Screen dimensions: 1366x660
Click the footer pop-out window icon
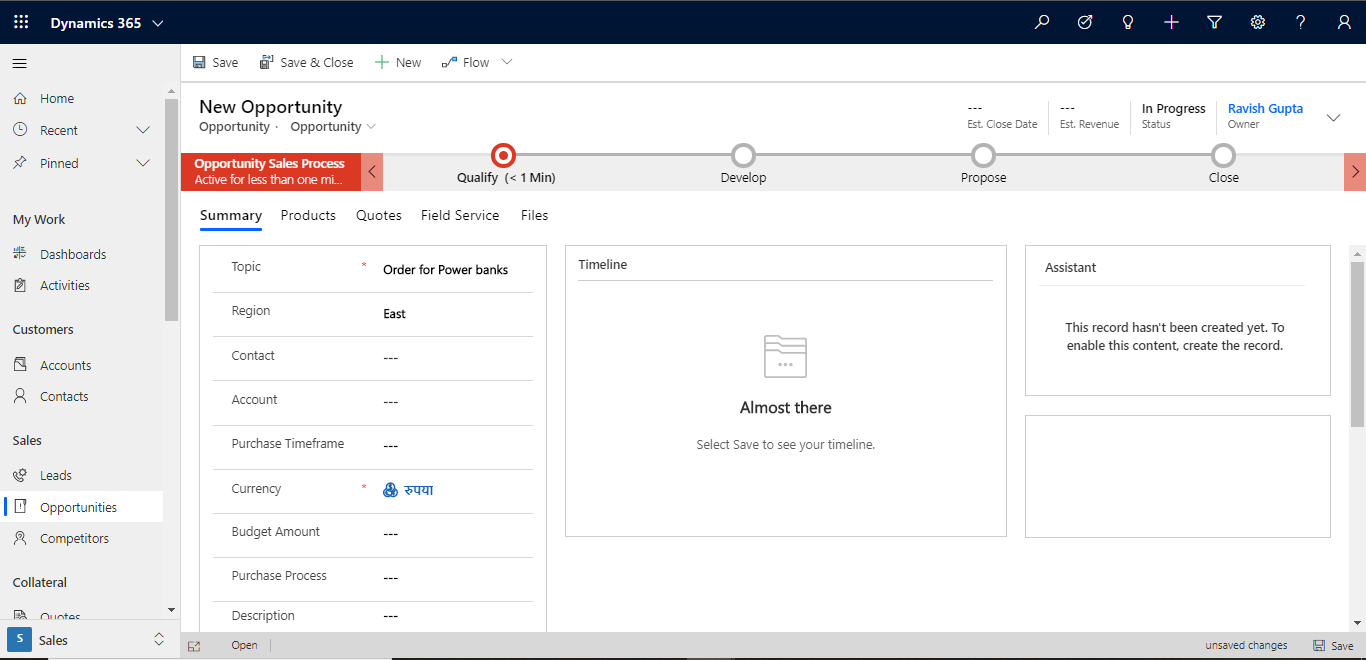[x=194, y=646]
